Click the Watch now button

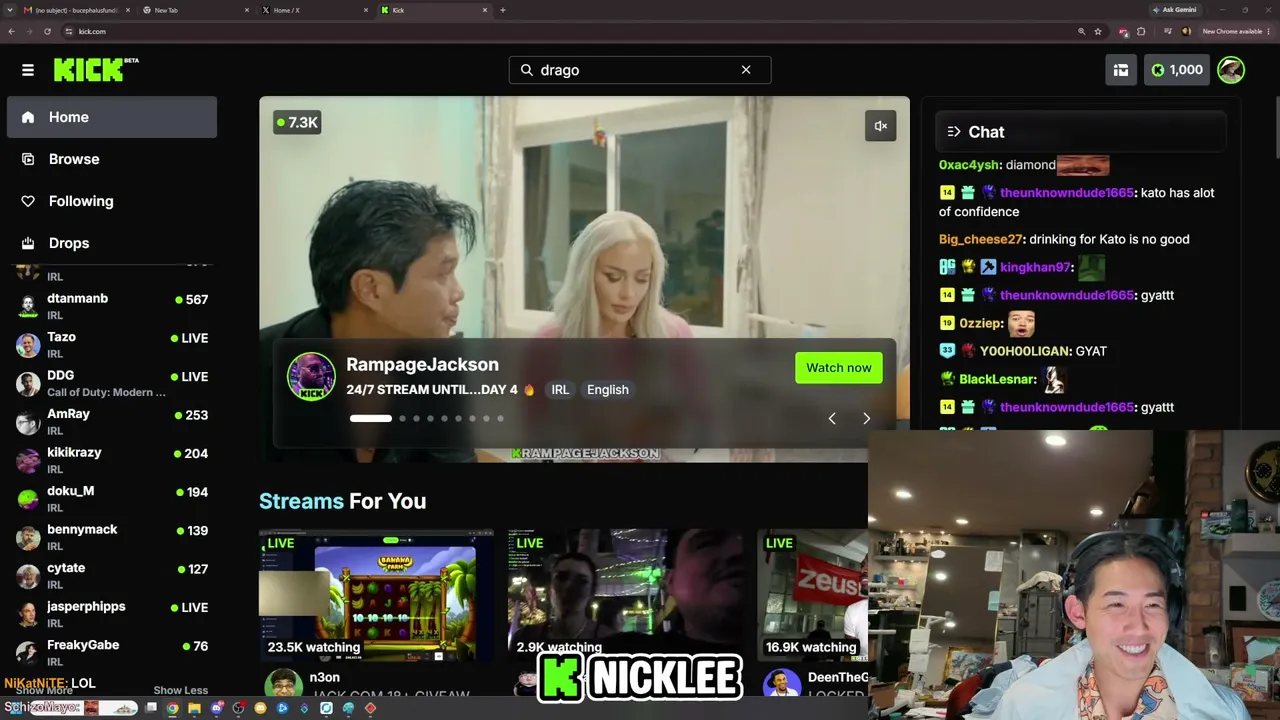(839, 368)
